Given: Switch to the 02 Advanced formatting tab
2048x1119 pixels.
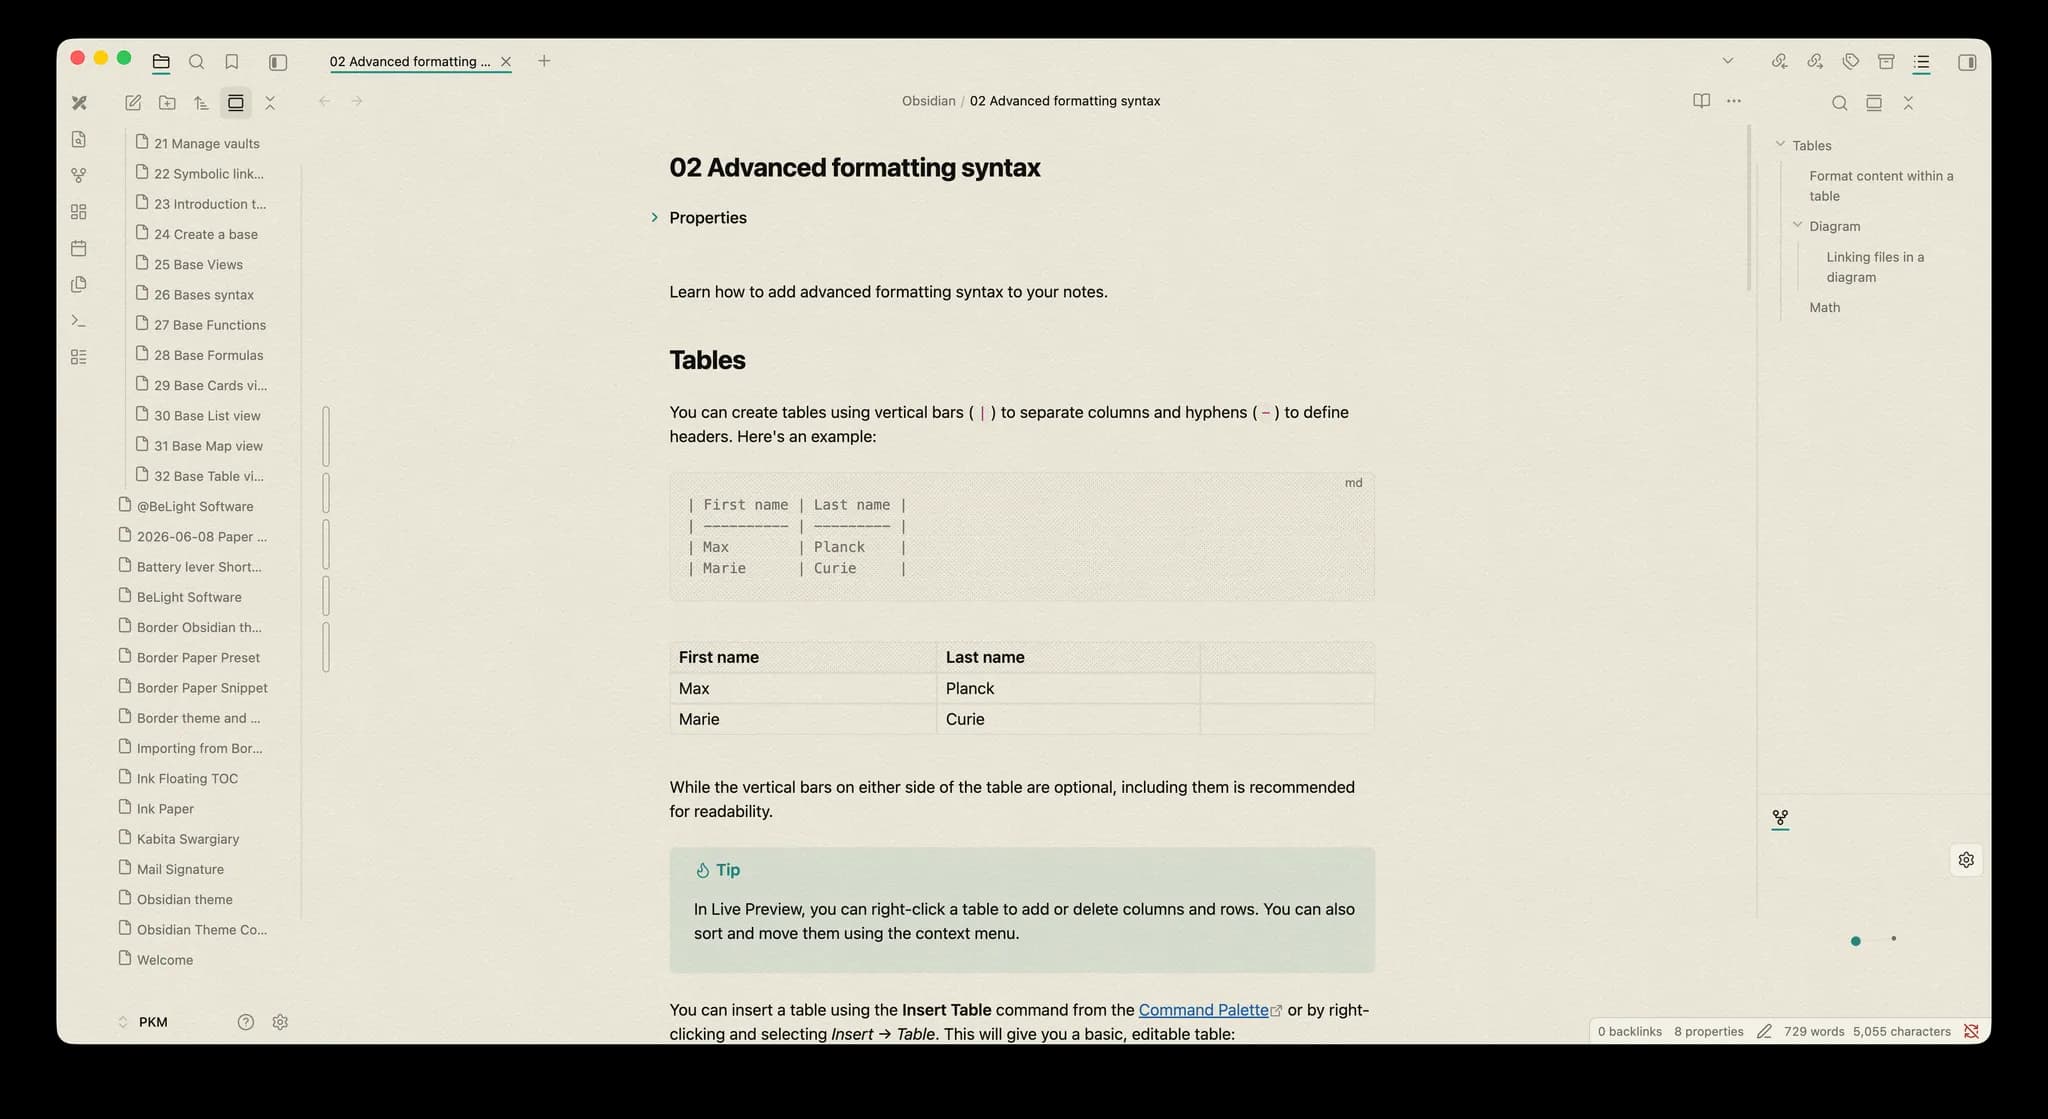Looking at the screenshot, I should click(410, 62).
